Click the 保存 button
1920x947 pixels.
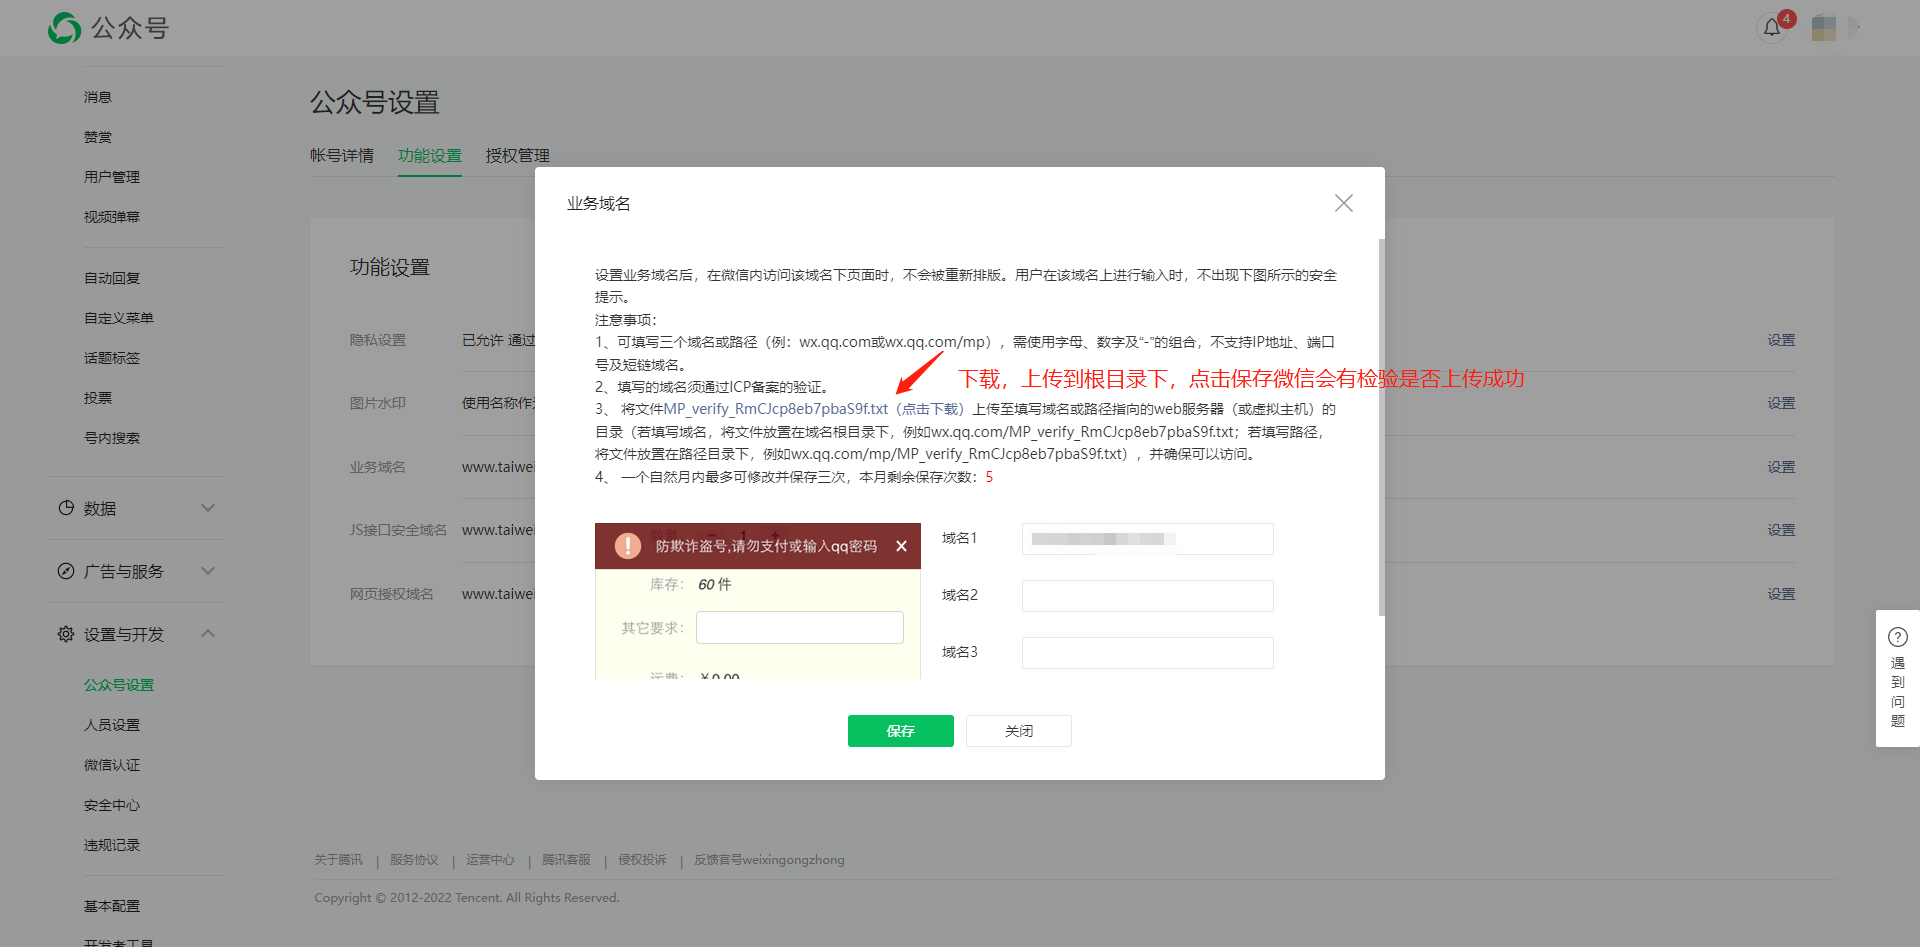[x=899, y=731]
